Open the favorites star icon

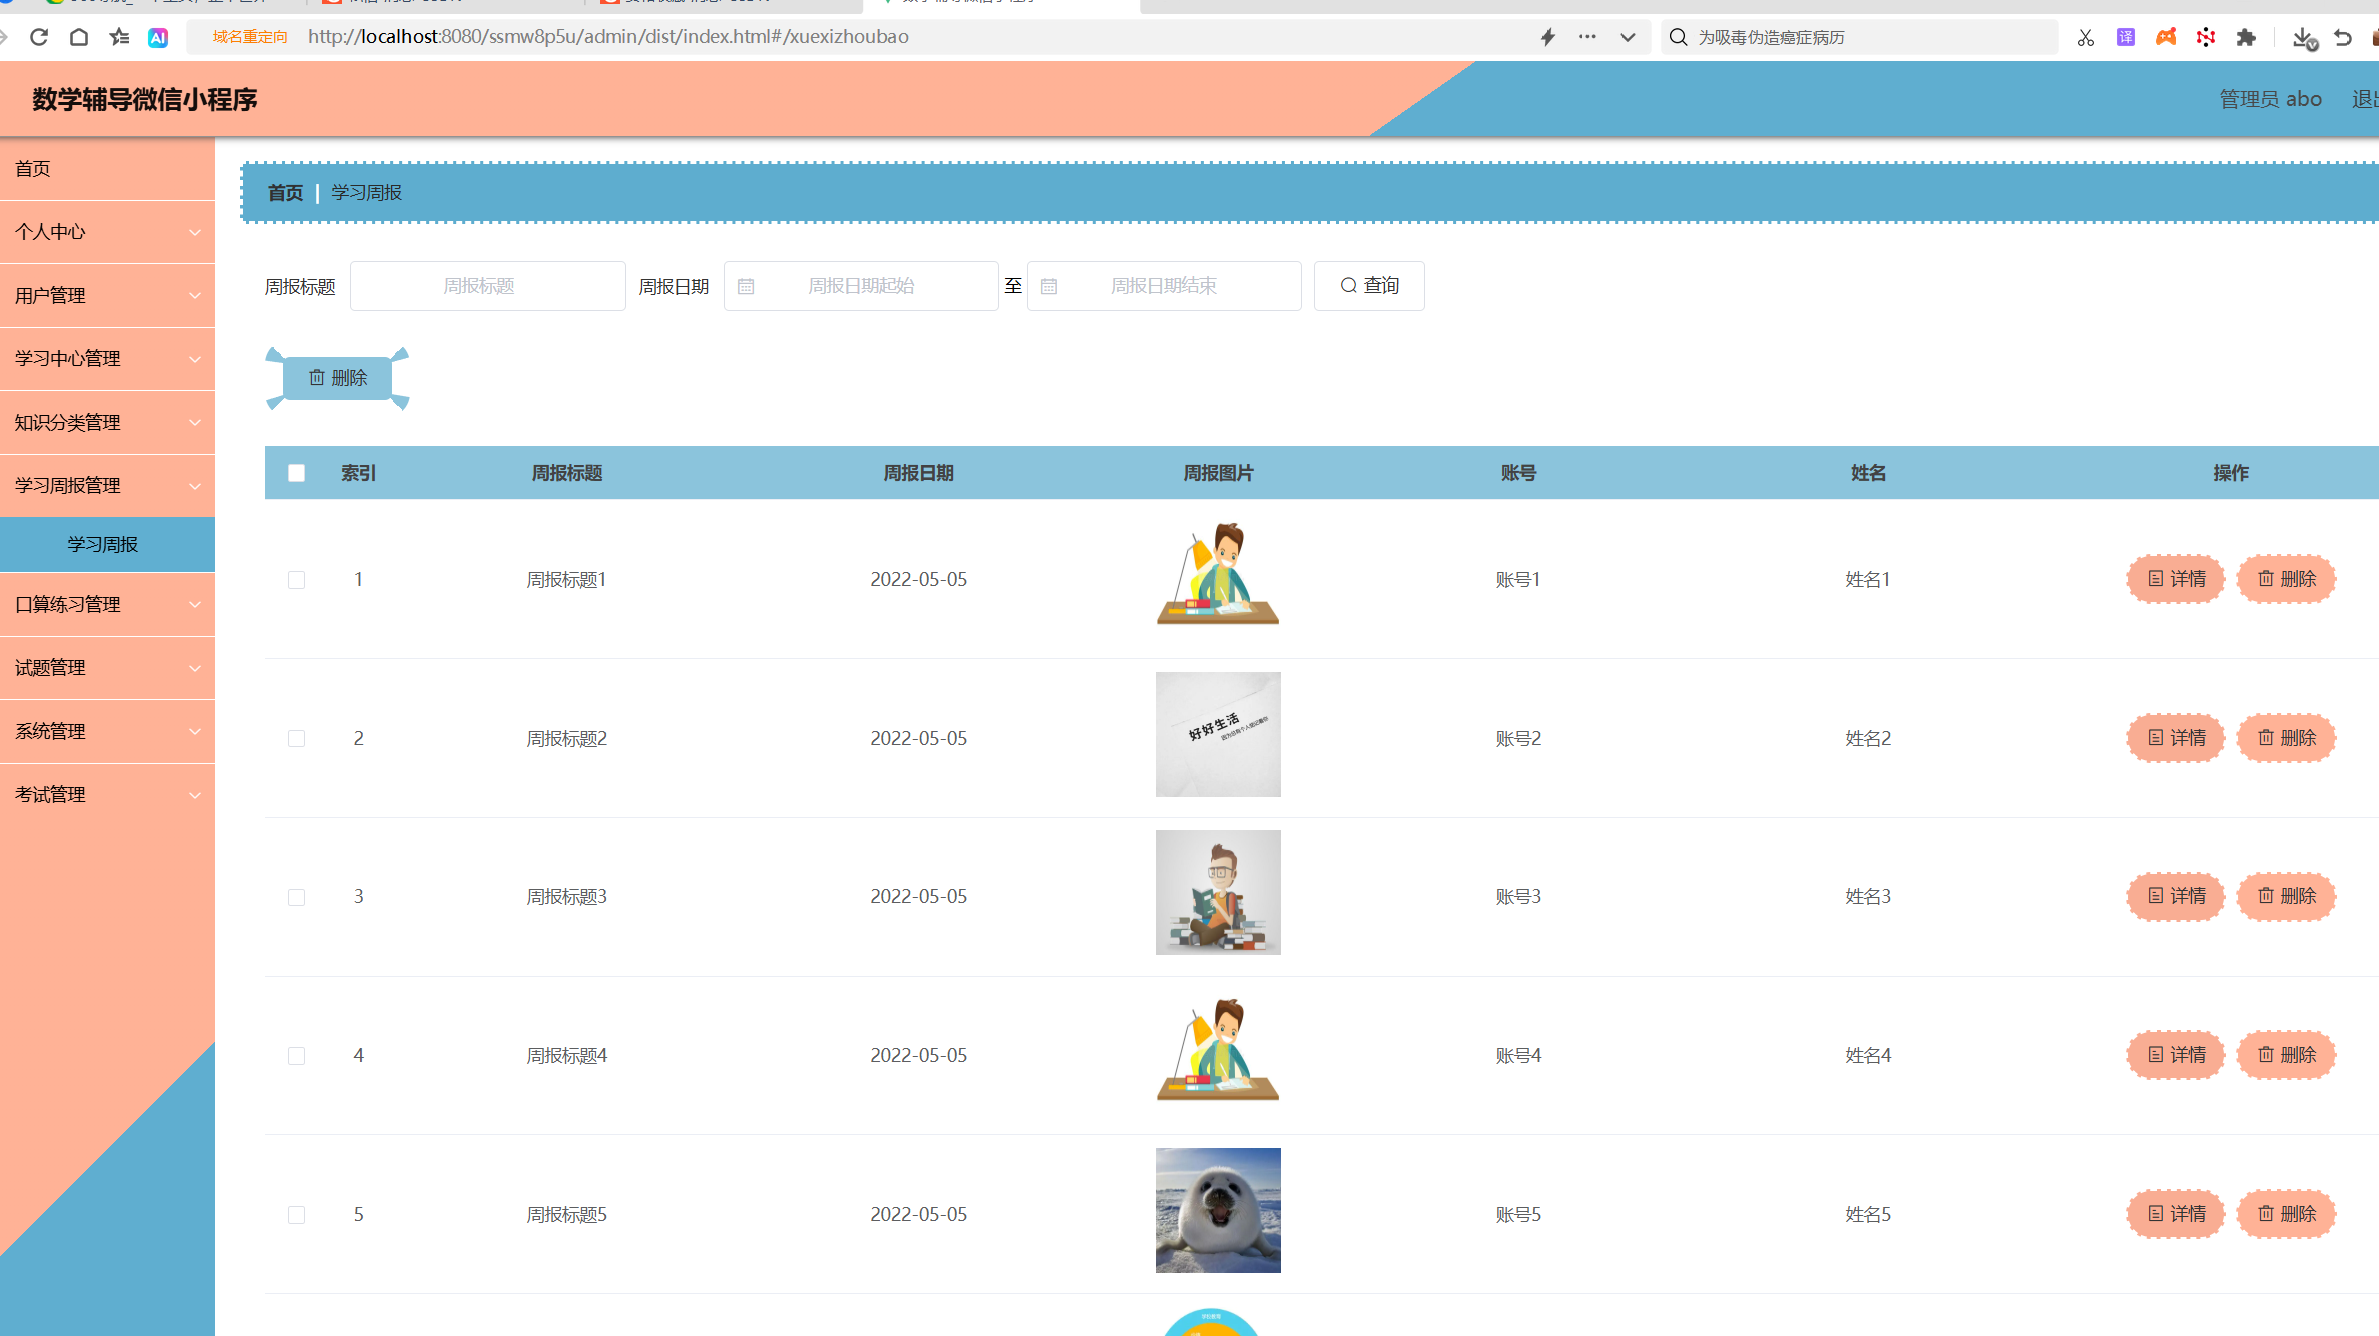[119, 37]
